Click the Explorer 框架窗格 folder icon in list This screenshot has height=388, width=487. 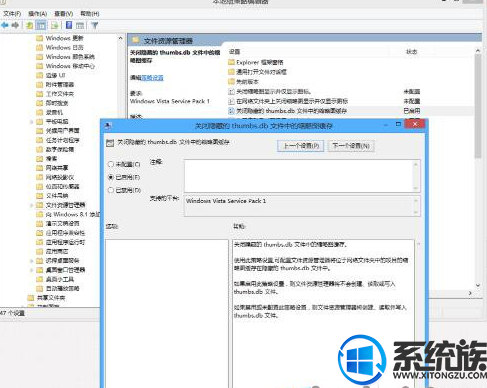pos(231,62)
